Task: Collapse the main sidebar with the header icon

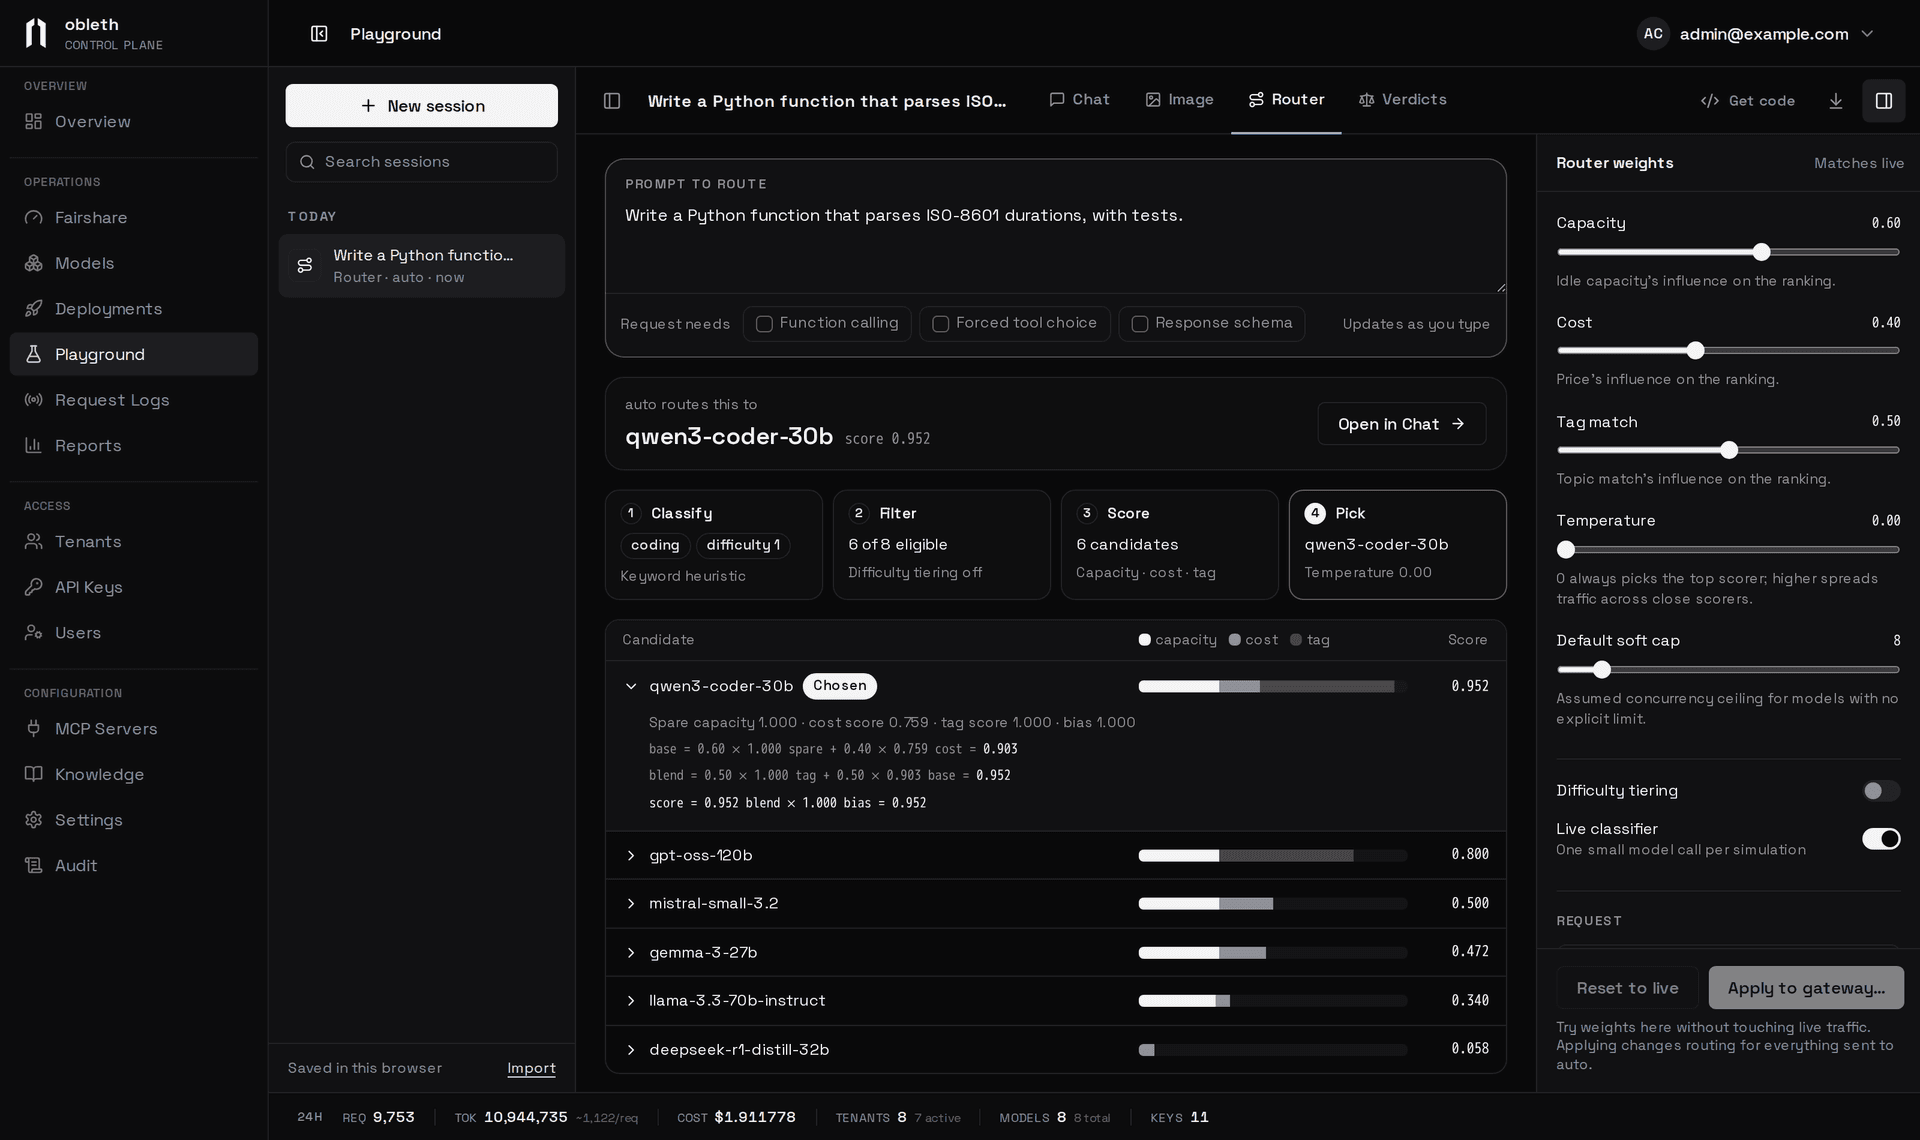Action: pyautogui.click(x=319, y=34)
